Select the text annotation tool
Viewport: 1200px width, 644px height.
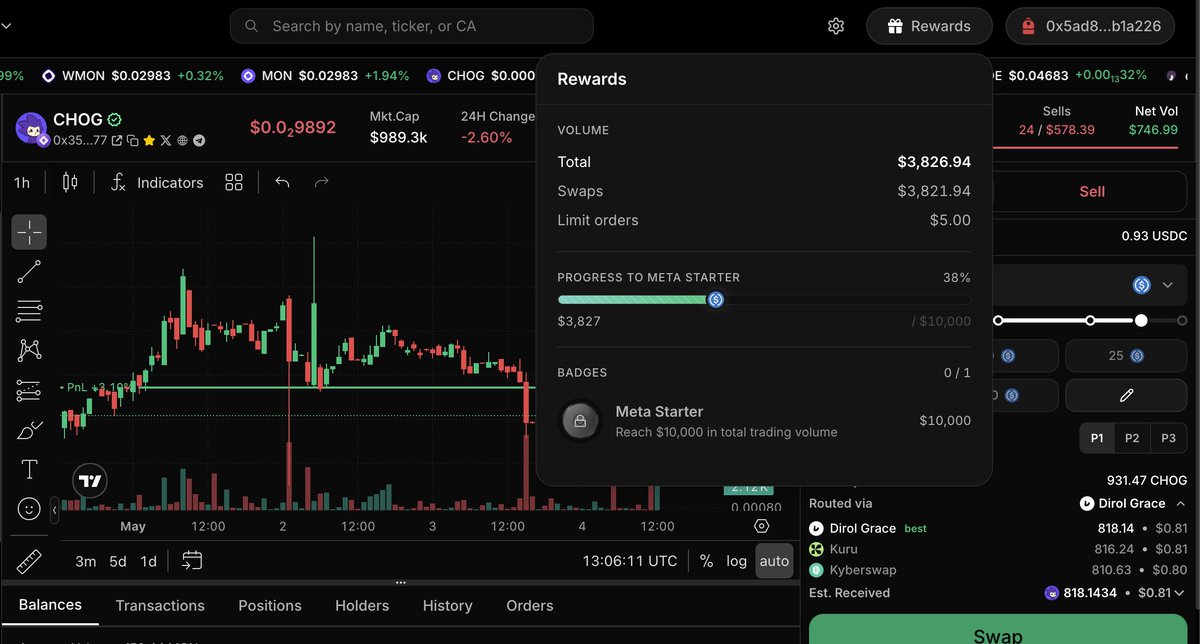pyautogui.click(x=29, y=470)
